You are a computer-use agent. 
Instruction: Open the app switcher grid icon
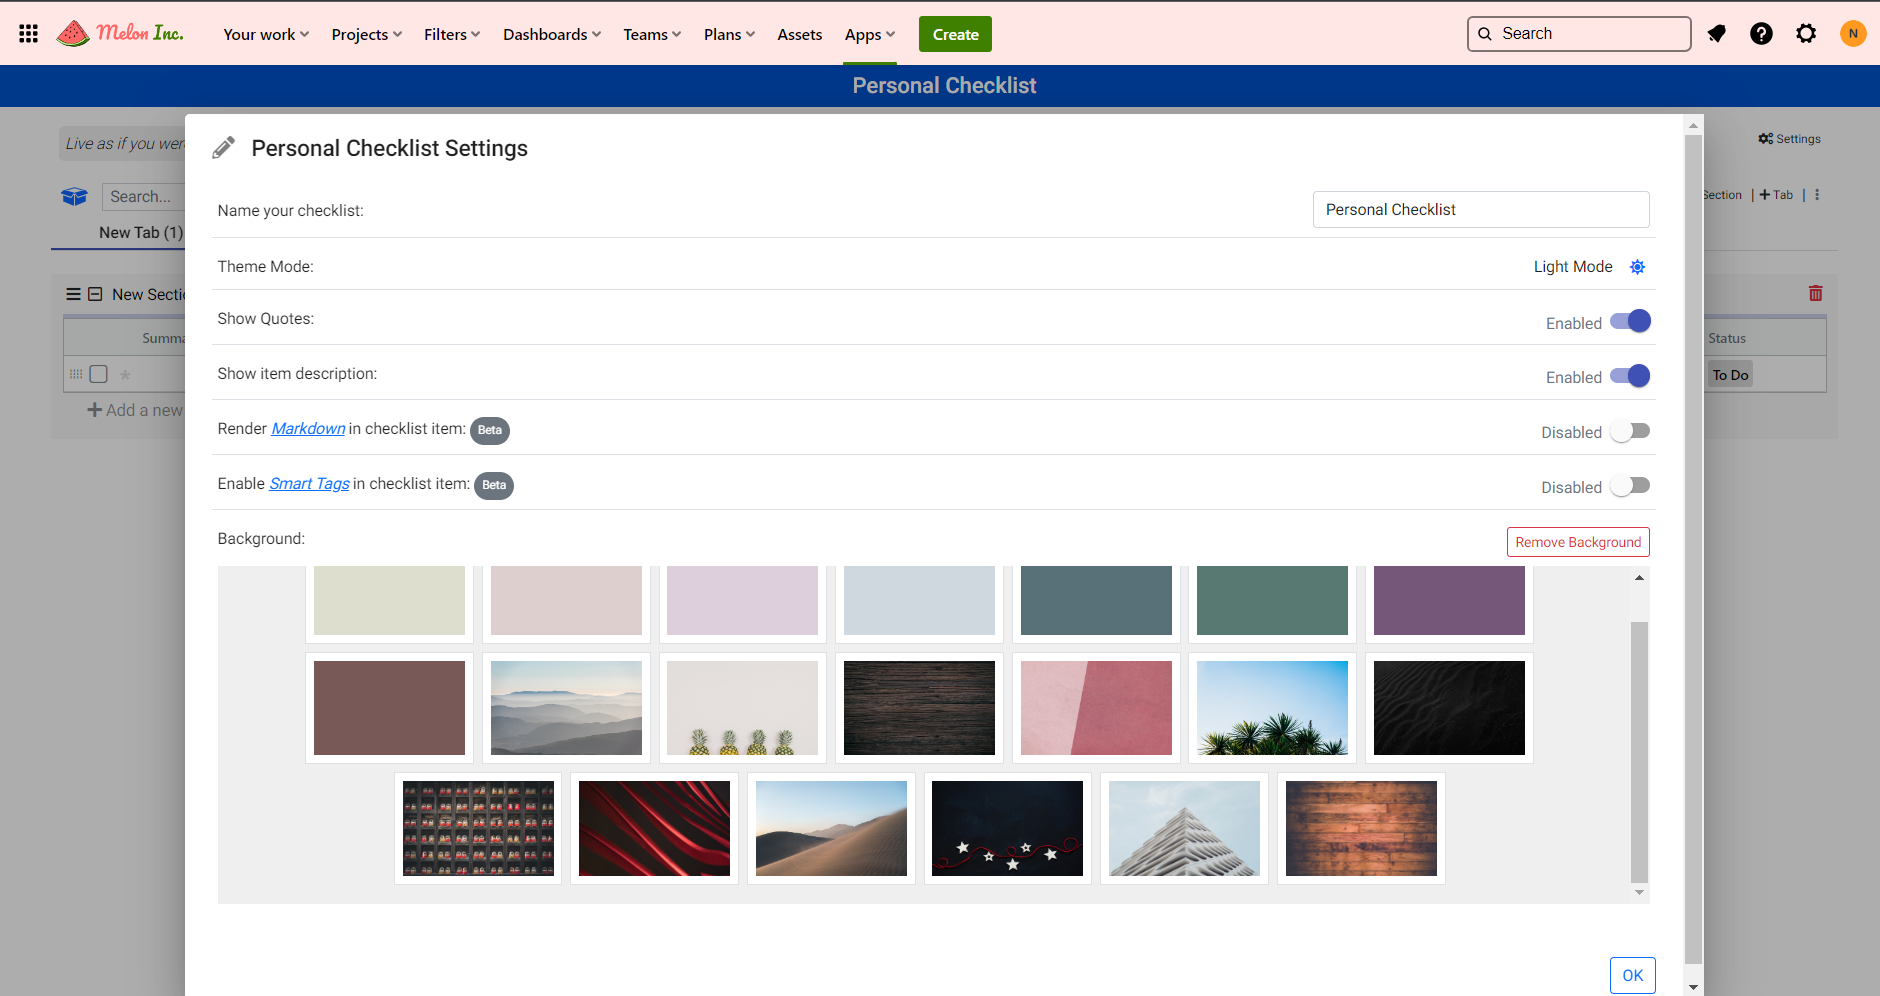tap(28, 34)
